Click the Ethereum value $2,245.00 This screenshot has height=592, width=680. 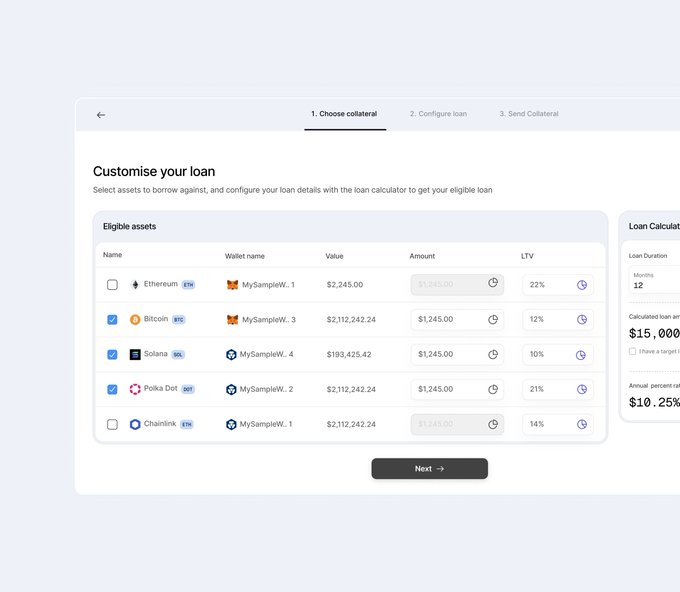(x=345, y=285)
